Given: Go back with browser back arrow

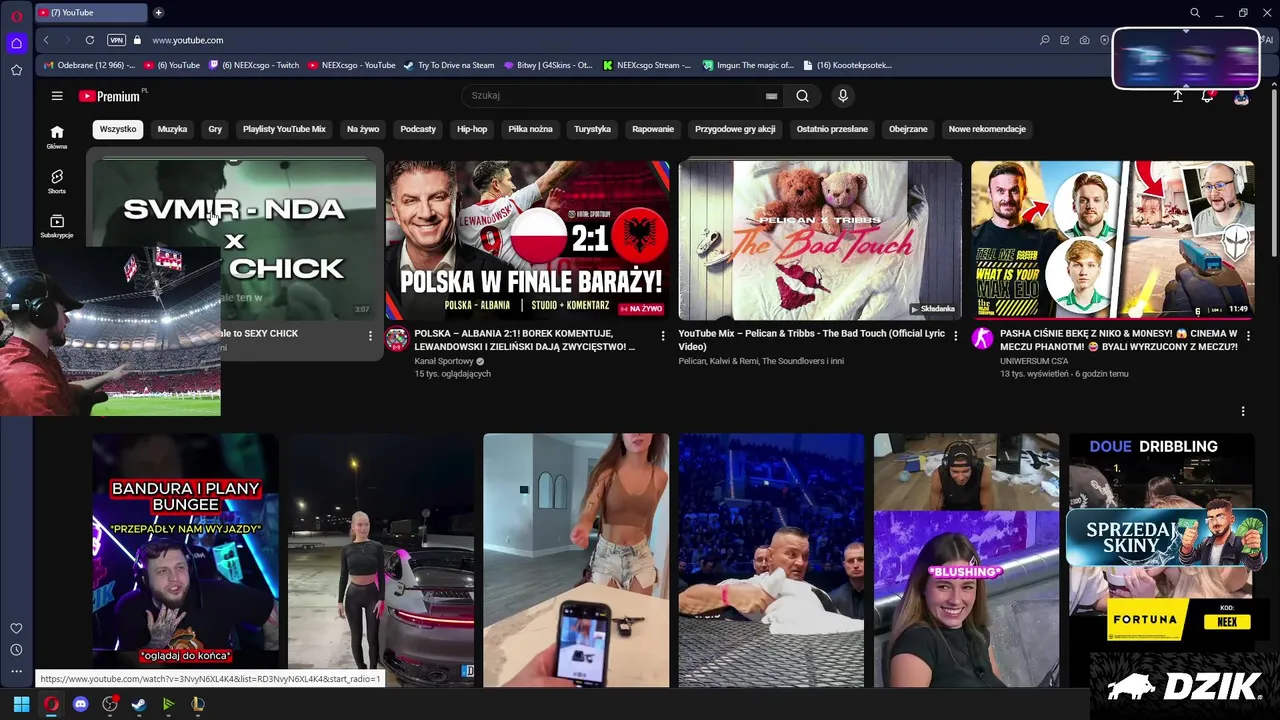Looking at the screenshot, I should [x=46, y=40].
